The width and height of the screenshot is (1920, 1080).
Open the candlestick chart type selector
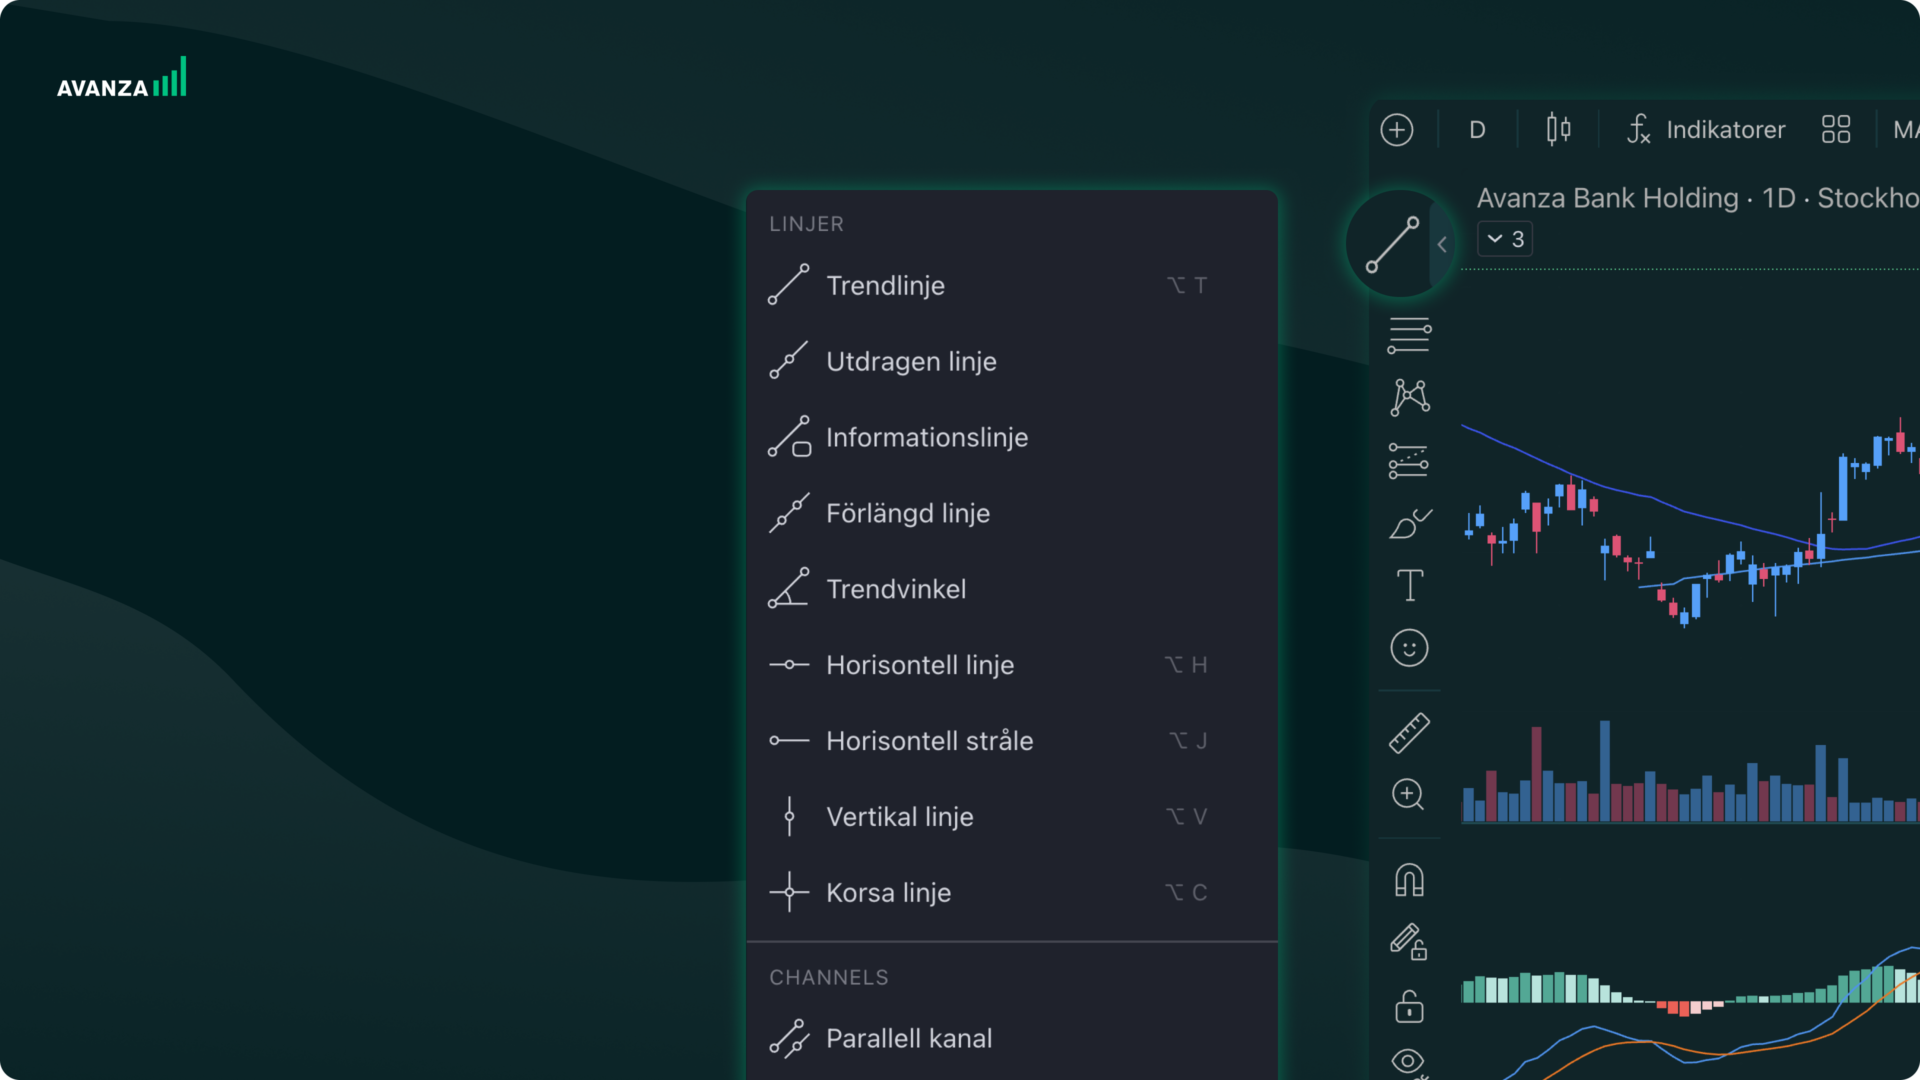tap(1558, 130)
